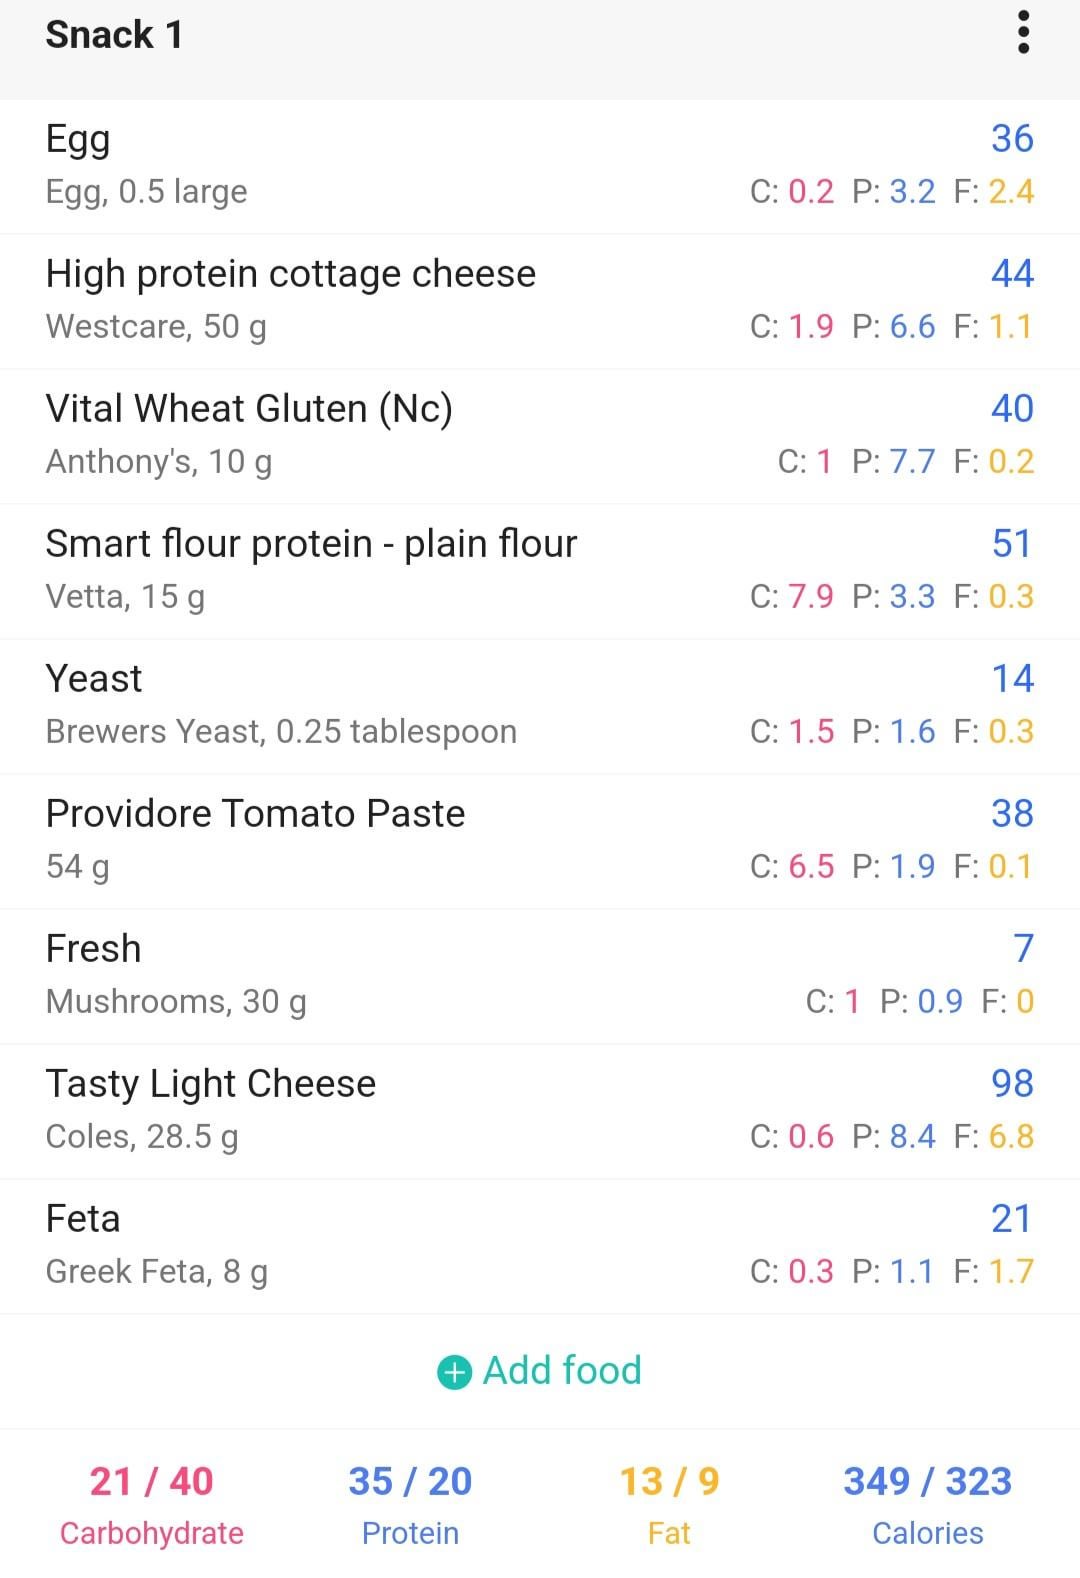This screenshot has width=1080, height=1578.
Task: Open the Egg food entry
Action: click(x=540, y=166)
